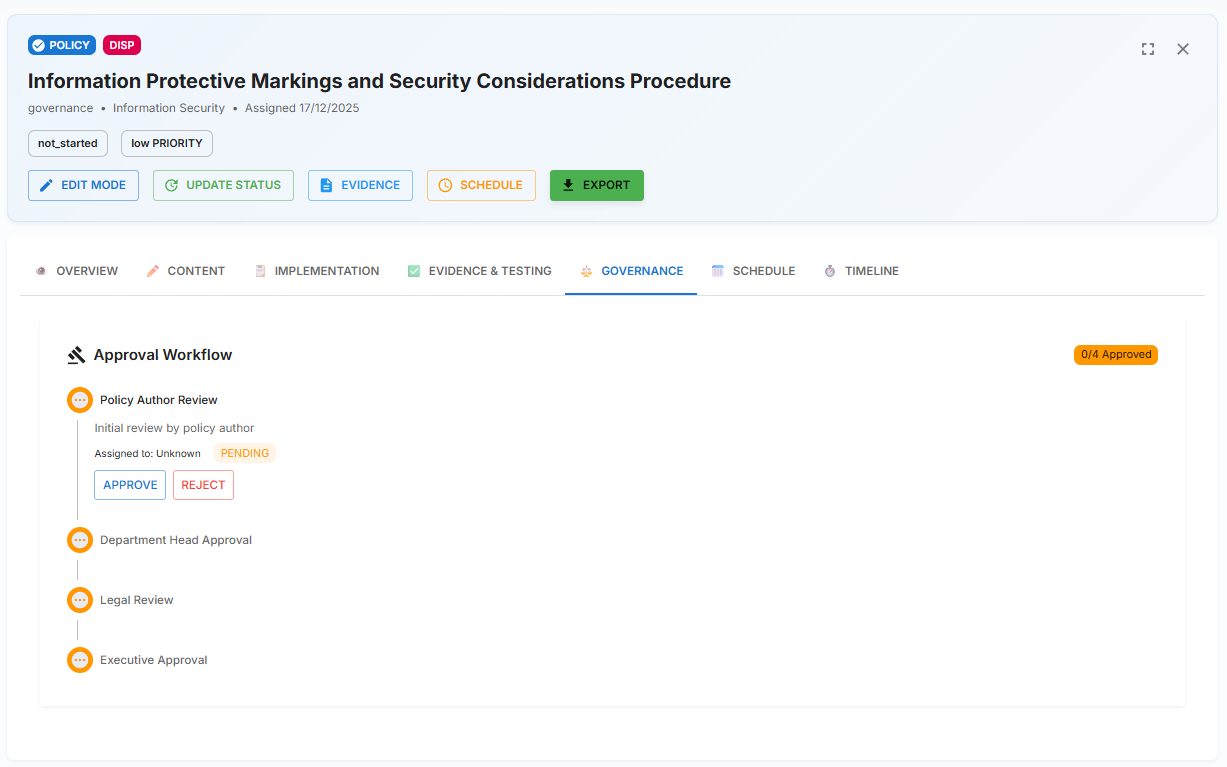
Task: Click the gavel icon beside Approval Workflow
Action: click(76, 355)
